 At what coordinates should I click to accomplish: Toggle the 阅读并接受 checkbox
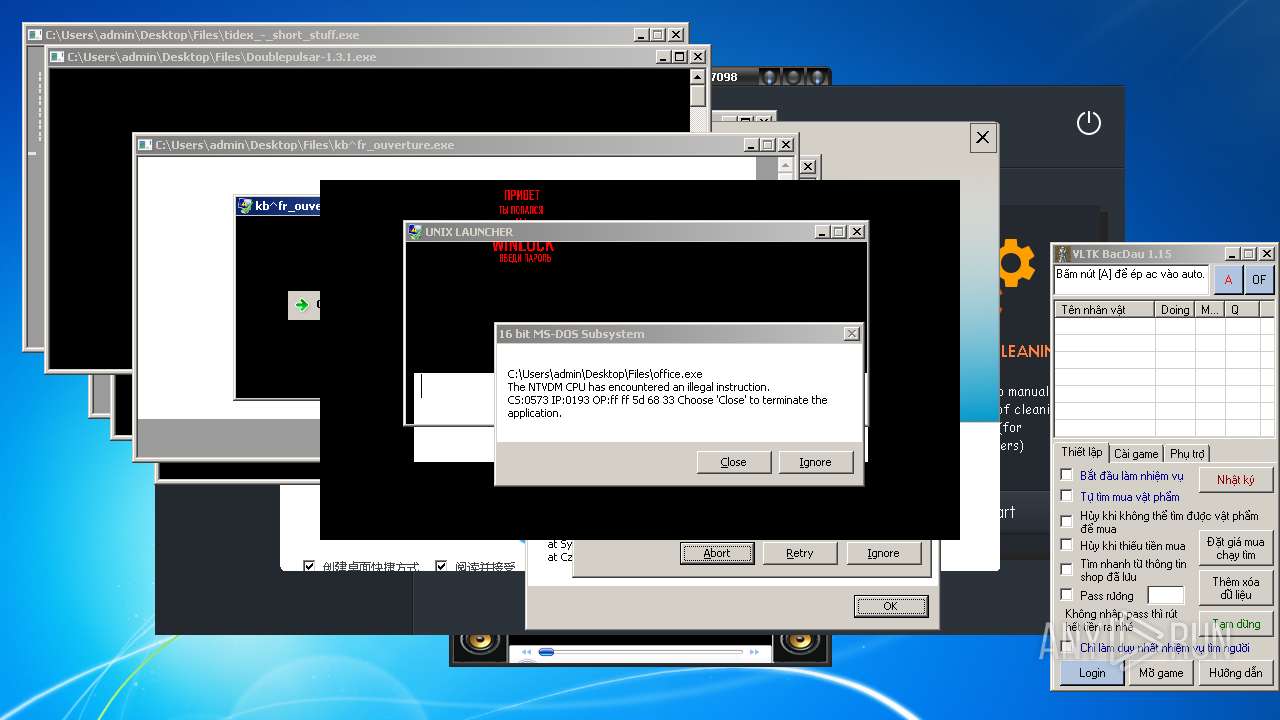[441, 566]
